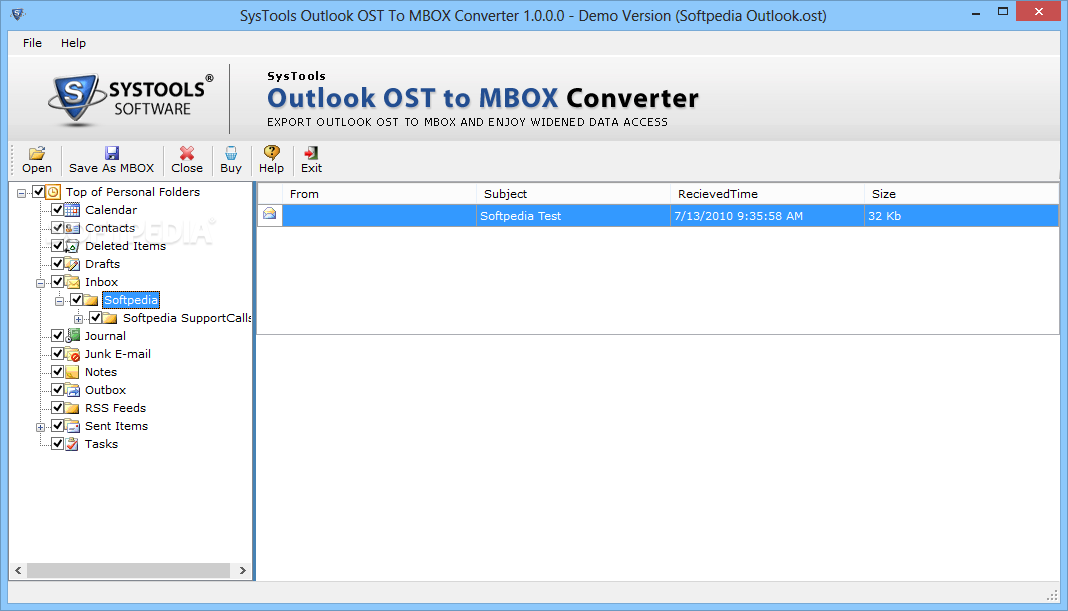1068x611 pixels.
Task: Click the app icon in the title bar
Action: pyautogui.click(x=18, y=14)
